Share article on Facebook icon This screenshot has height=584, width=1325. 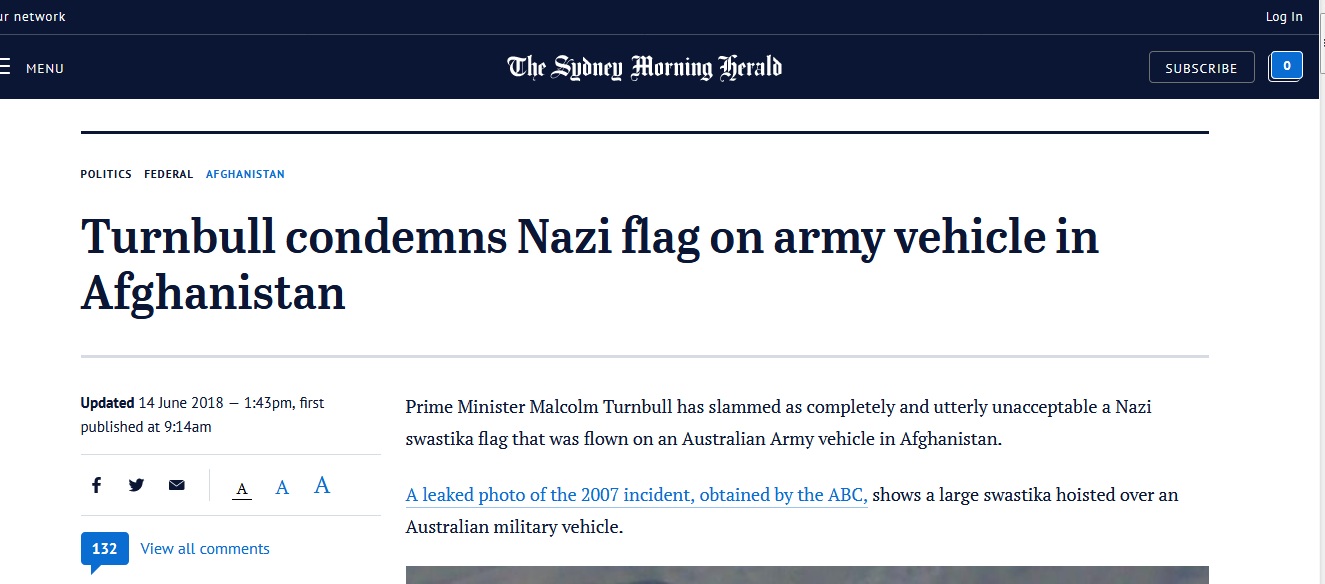click(x=96, y=485)
